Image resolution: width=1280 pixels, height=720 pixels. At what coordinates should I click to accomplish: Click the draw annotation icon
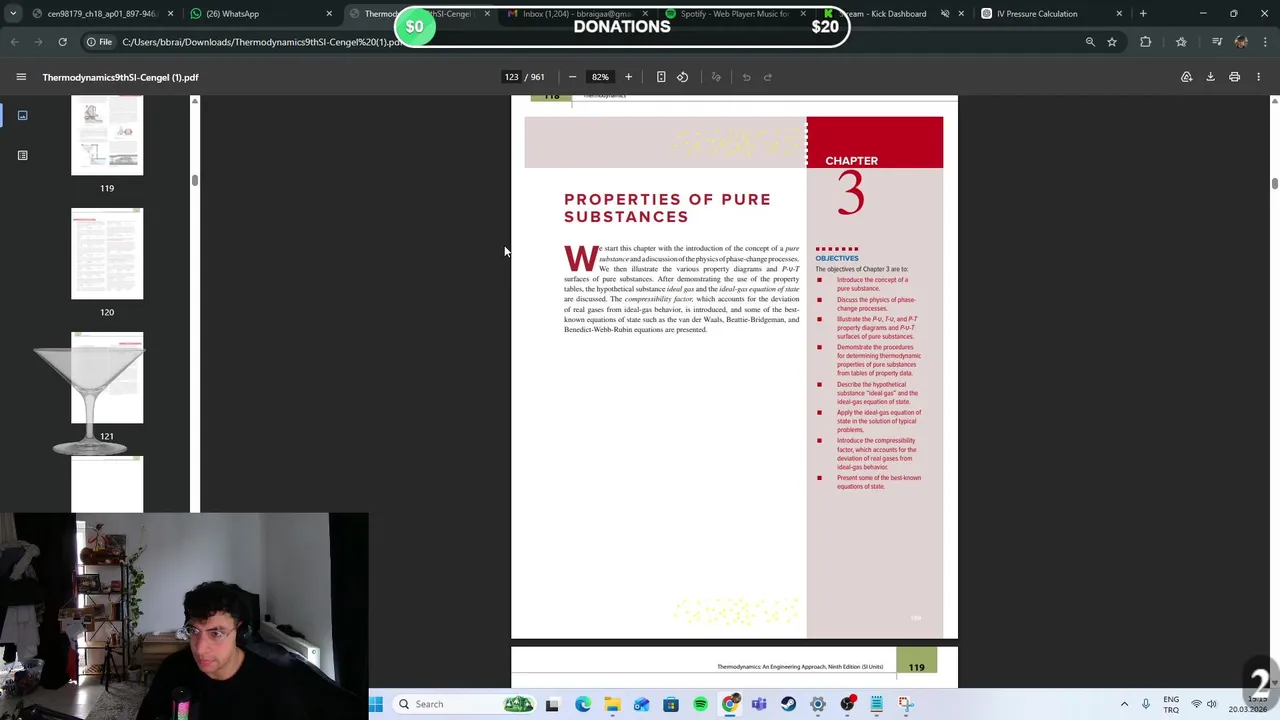tap(716, 77)
